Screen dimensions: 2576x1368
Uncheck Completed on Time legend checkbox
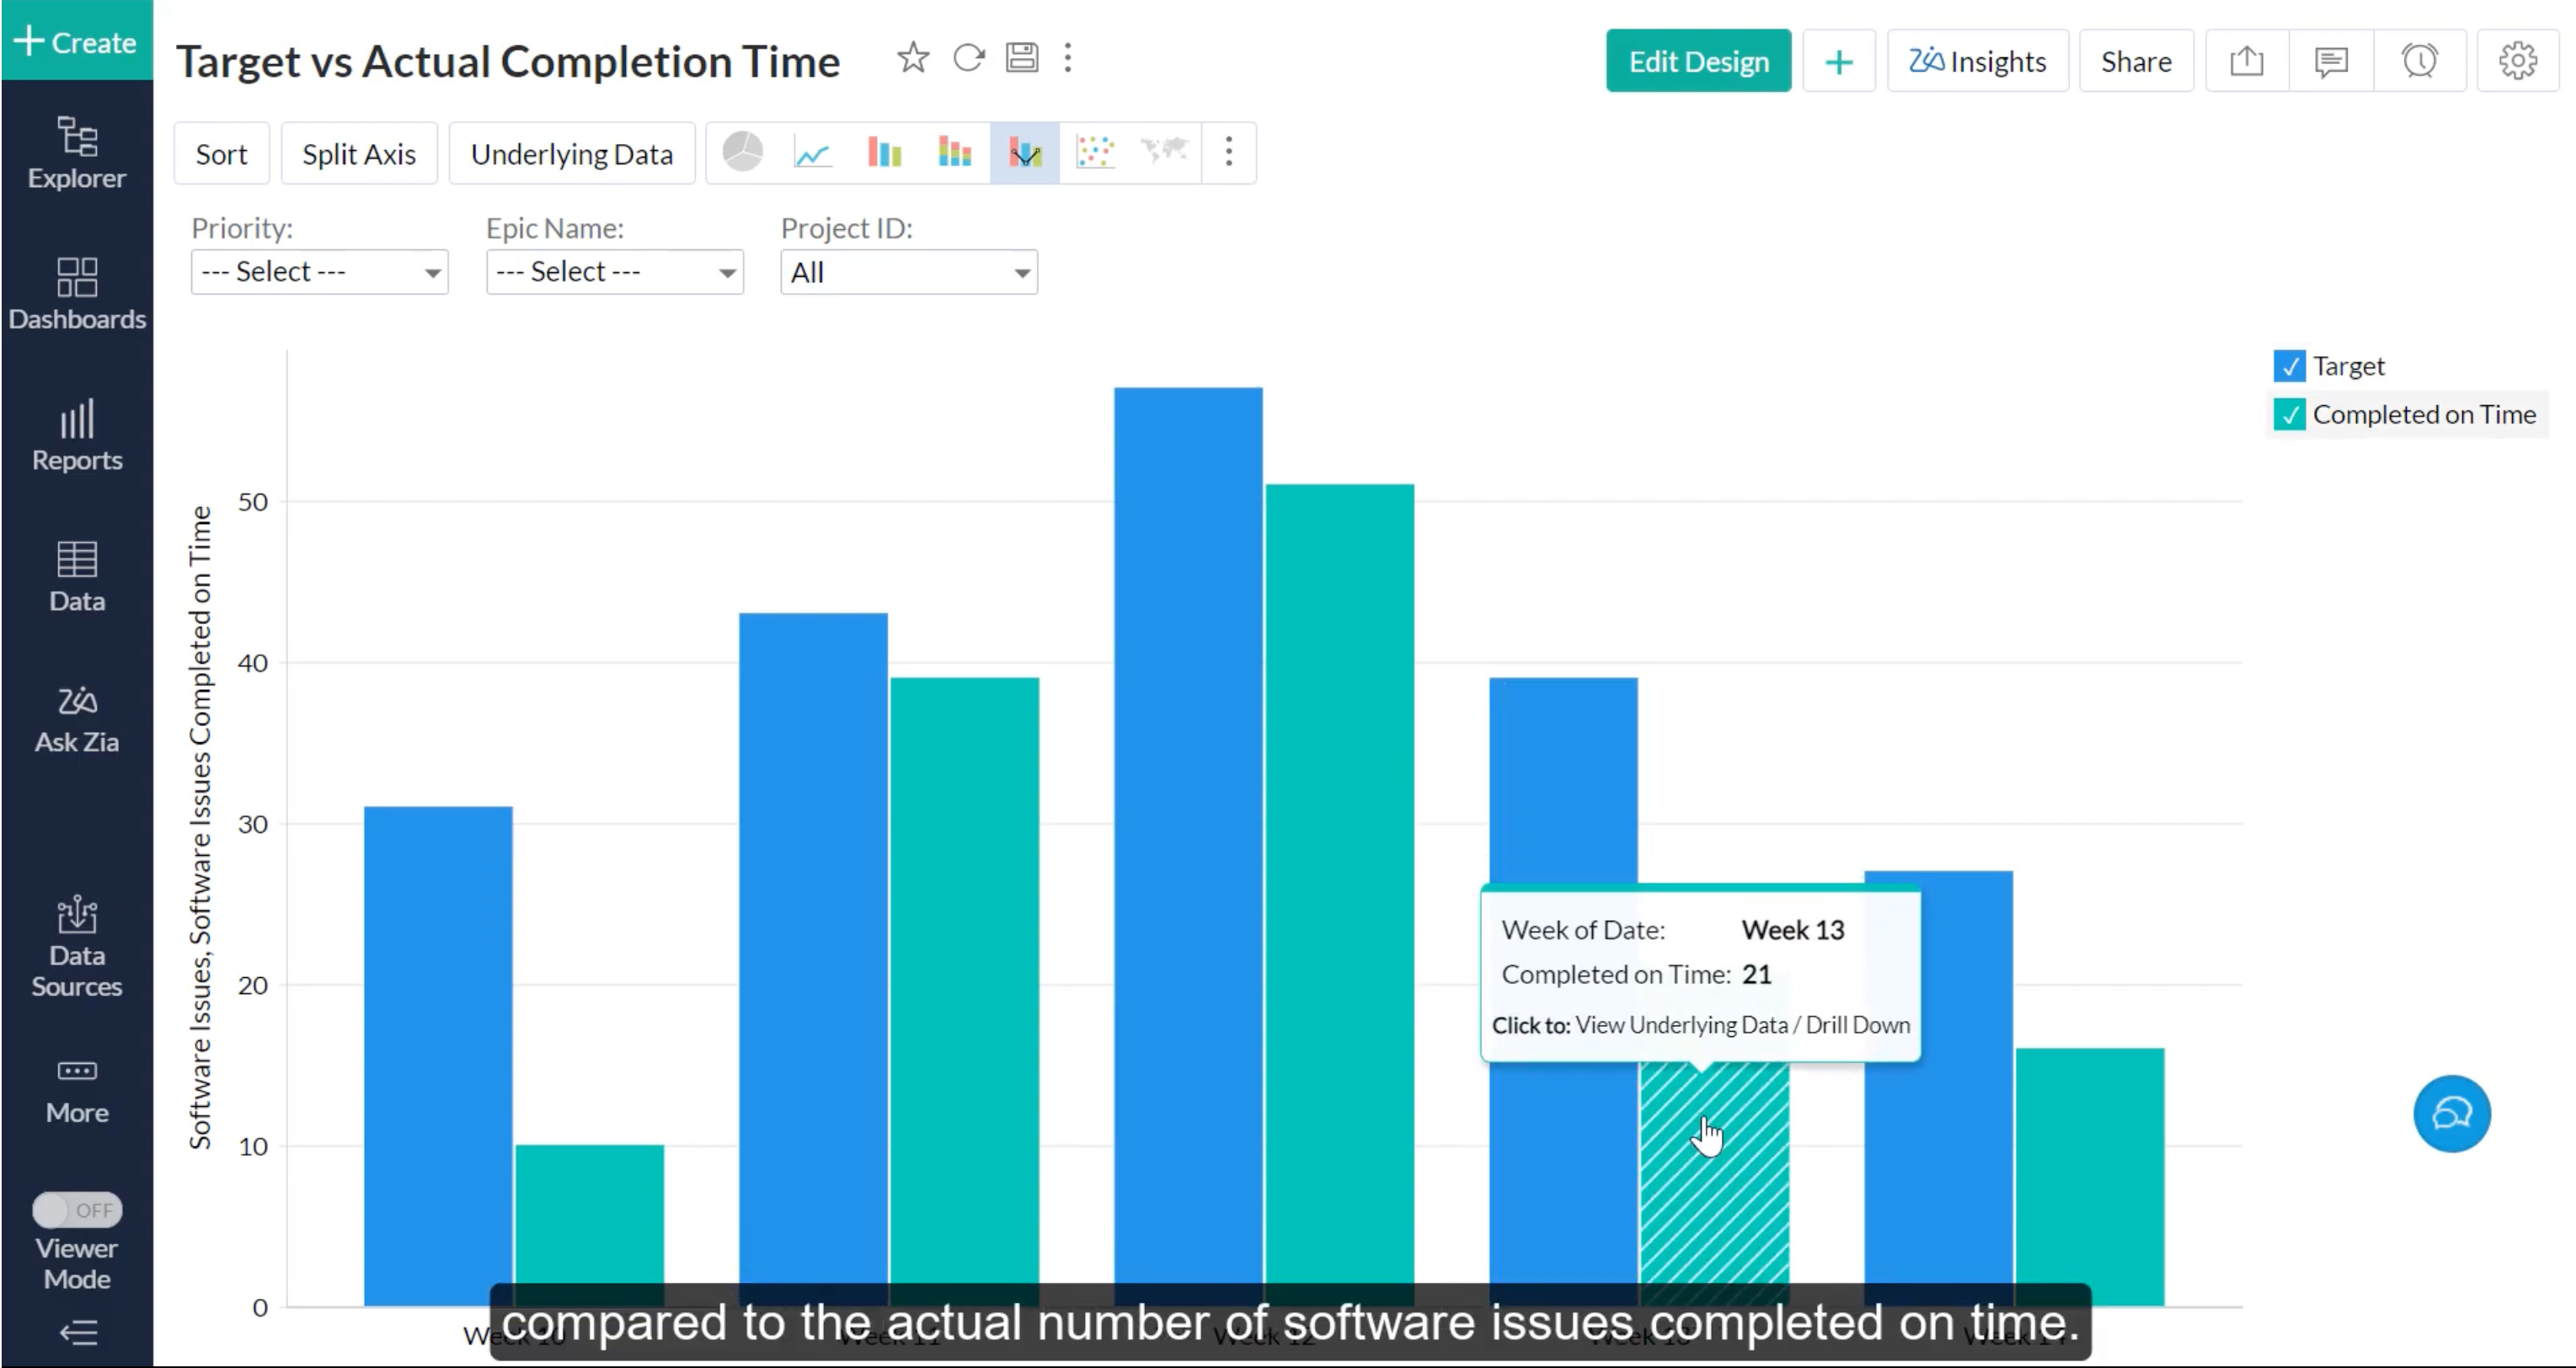pos(2289,414)
